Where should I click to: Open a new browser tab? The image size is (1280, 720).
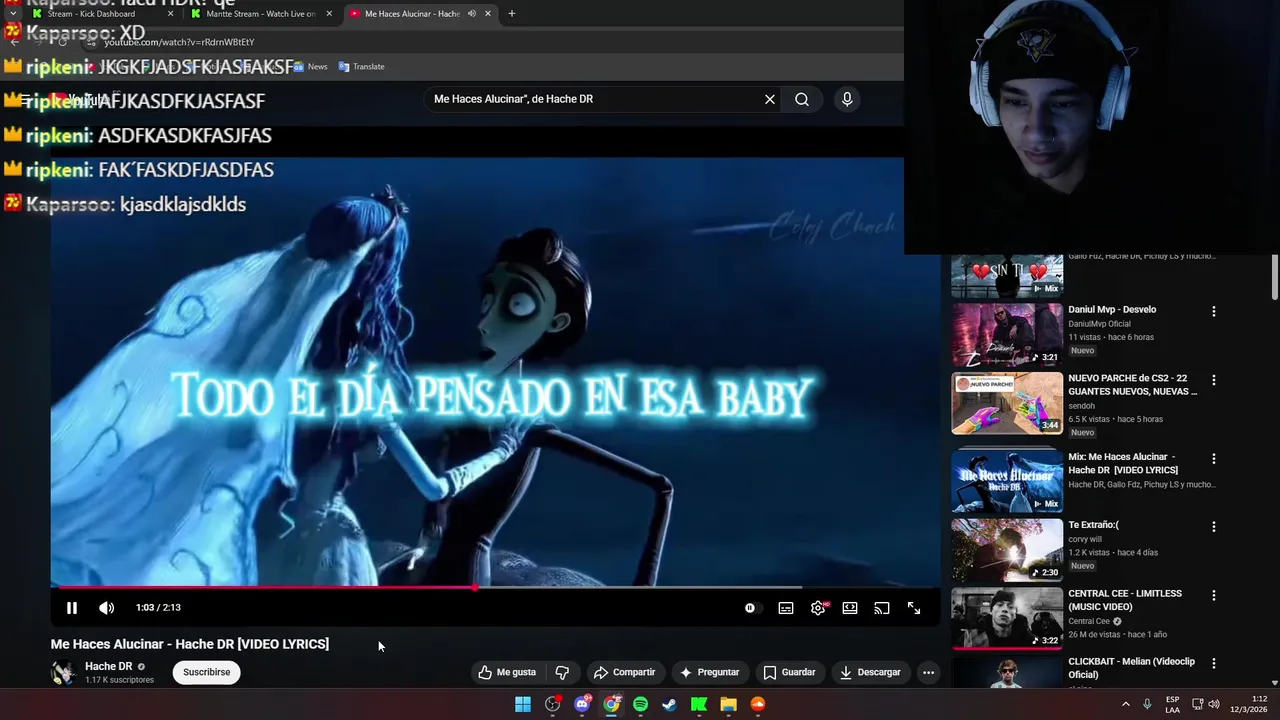point(512,14)
